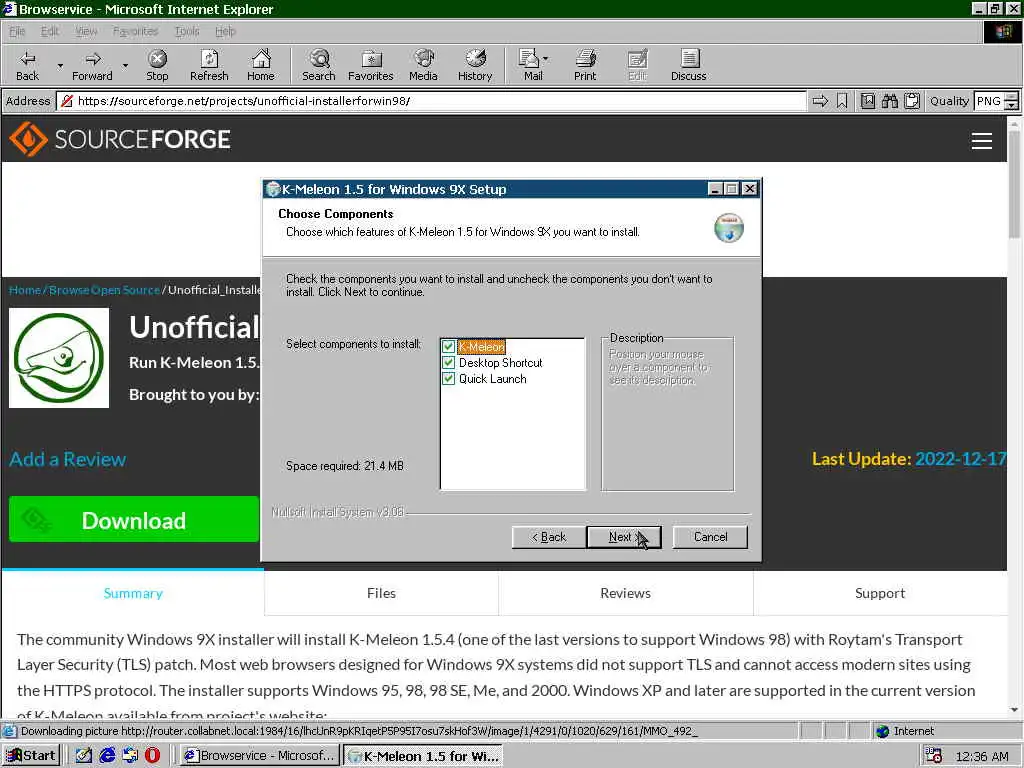The image size is (1024, 768).
Task: Toggle the K-Meleon component checkbox
Action: tap(449, 347)
